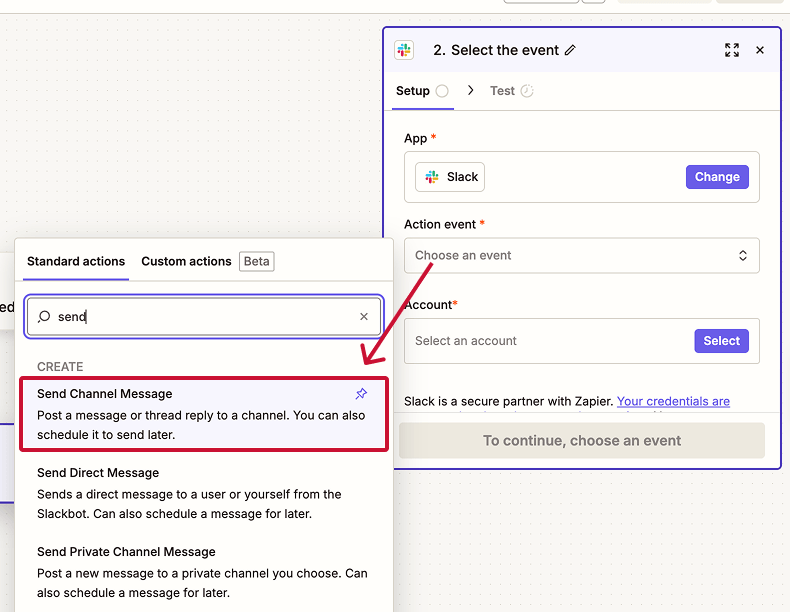This screenshot has height=612, width=790.
Task: Expand the step panel to full screen
Action: coord(732,50)
